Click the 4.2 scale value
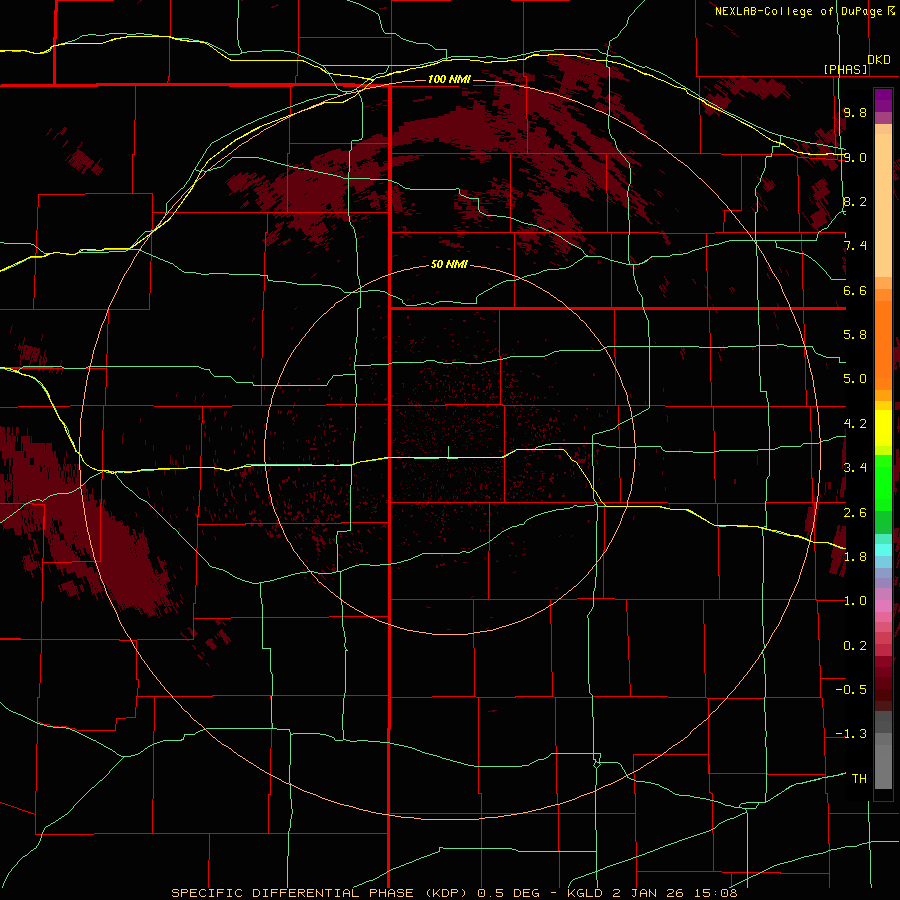Image resolution: width=900 pixels, height=900 pixels. 855,424
